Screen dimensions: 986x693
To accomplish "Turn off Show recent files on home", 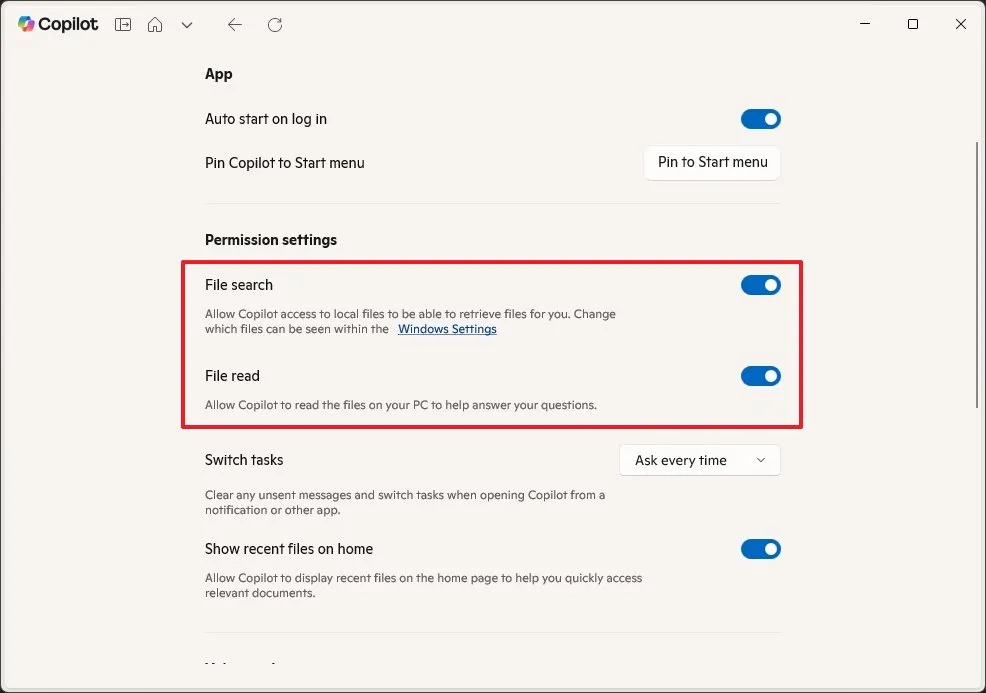I will [x=761, y=549].
